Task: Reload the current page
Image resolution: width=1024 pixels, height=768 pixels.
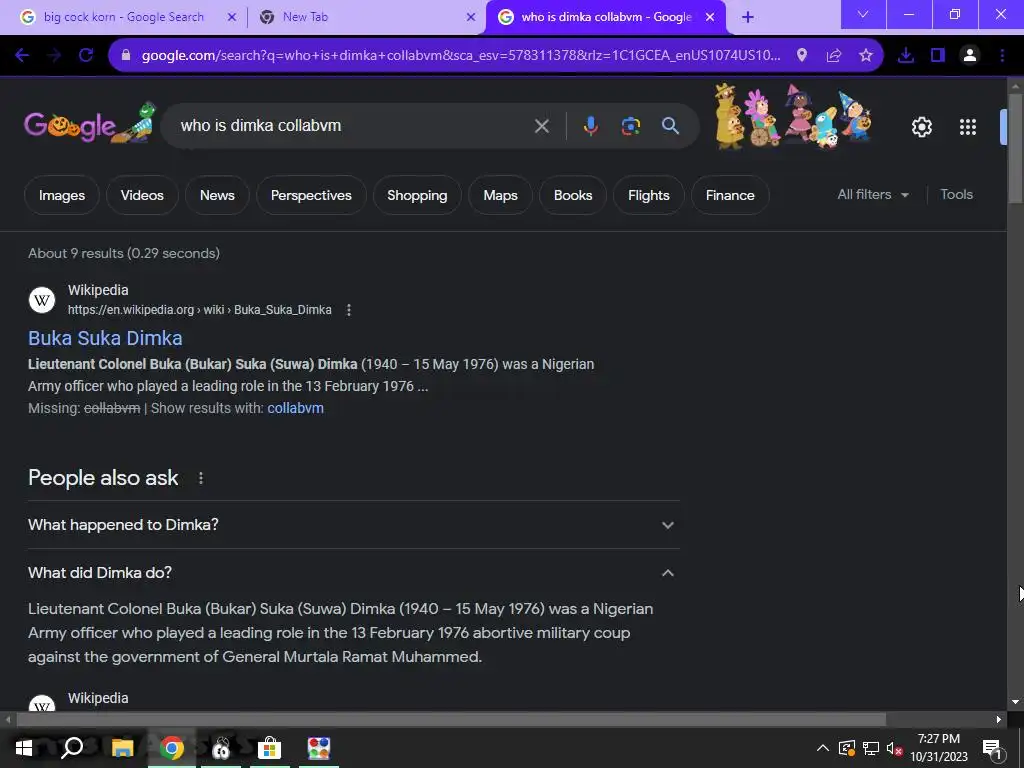Action: (86, 56)
